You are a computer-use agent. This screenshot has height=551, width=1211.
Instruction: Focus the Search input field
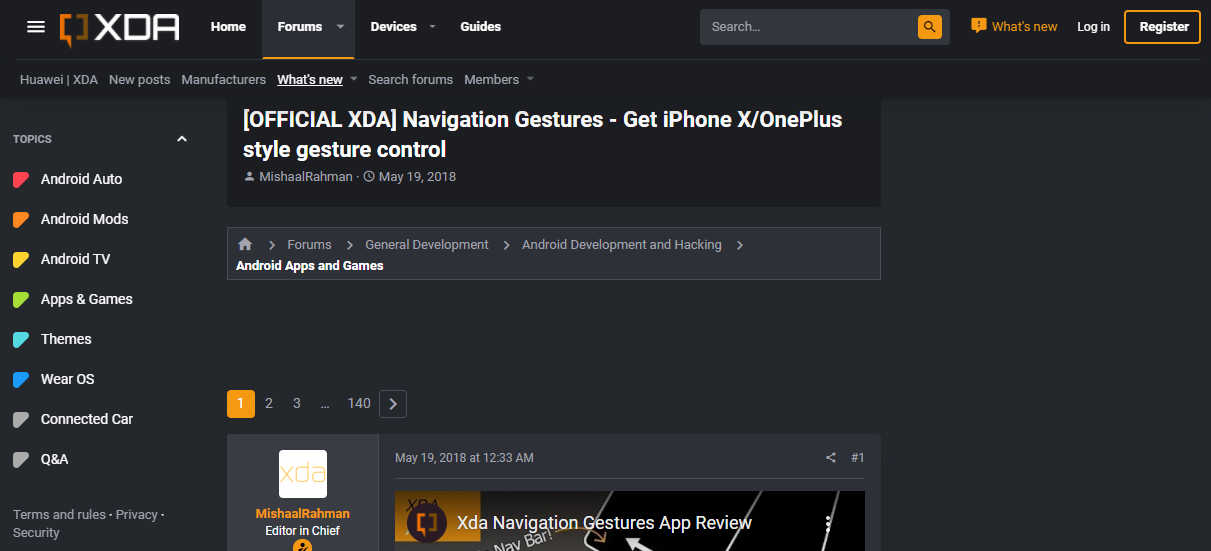pyautogui.click(x=808, y=27)
